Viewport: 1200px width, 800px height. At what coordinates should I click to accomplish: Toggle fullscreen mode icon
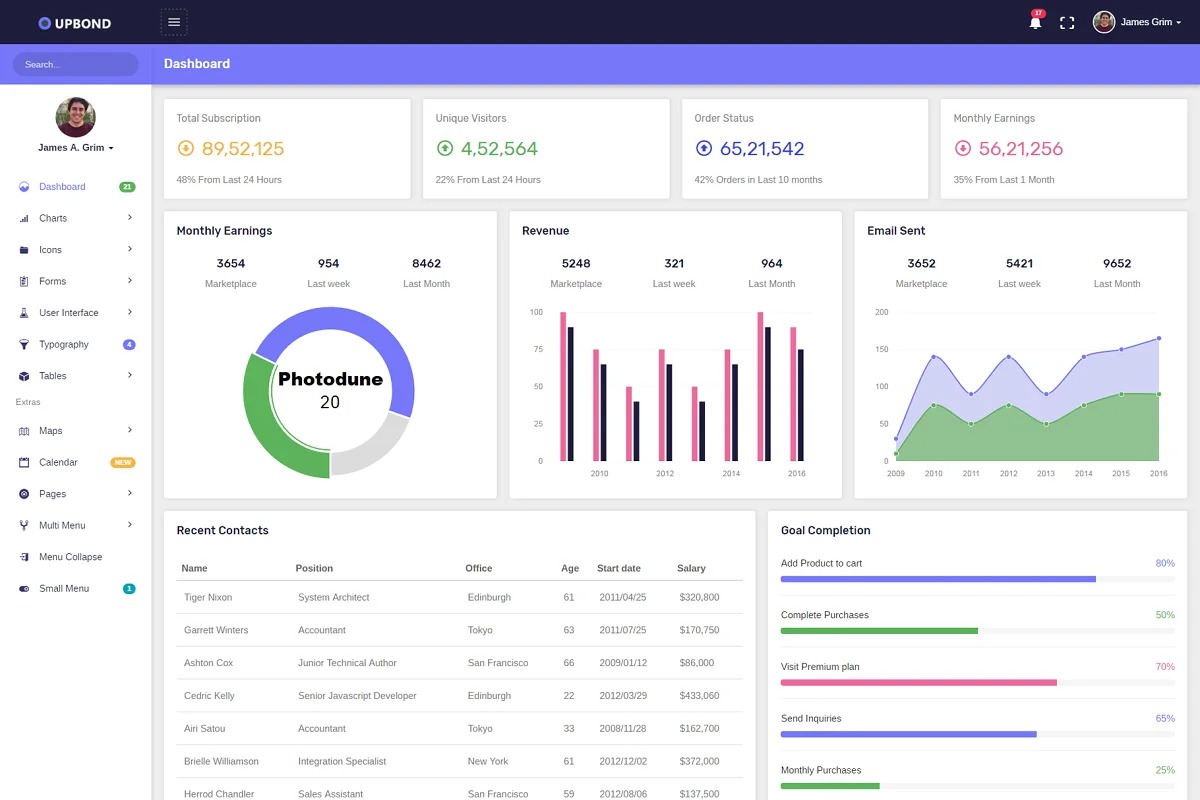point(1067,22)
